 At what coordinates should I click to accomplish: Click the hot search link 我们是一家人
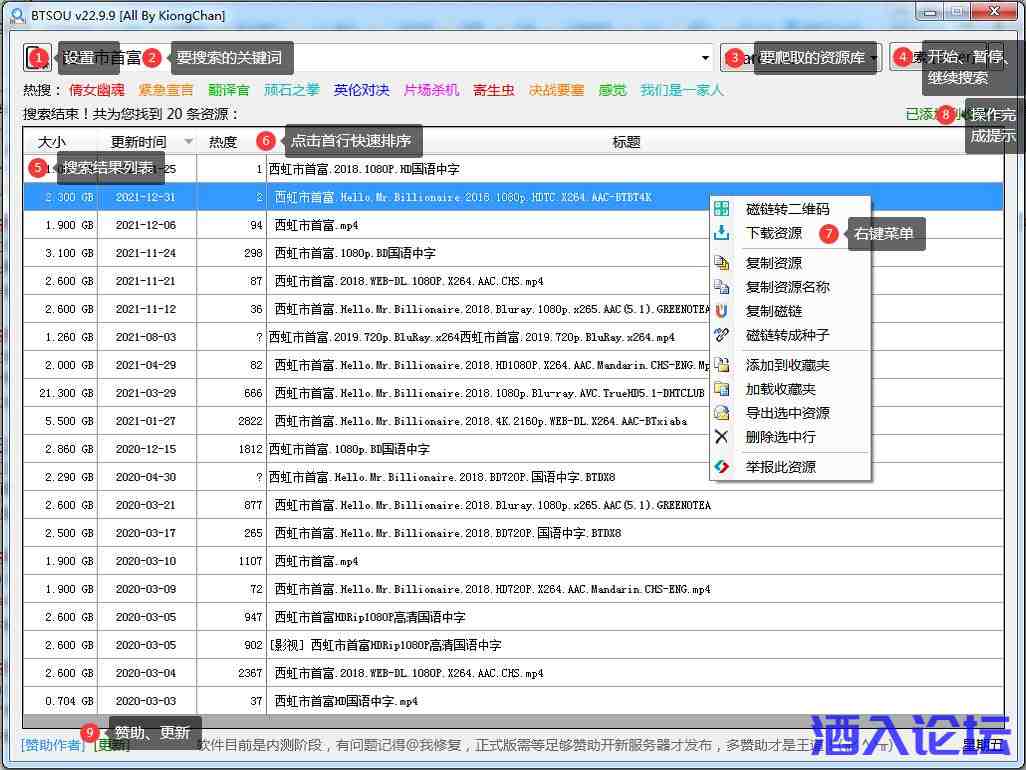pyautogui.click(x=681, y=90)
